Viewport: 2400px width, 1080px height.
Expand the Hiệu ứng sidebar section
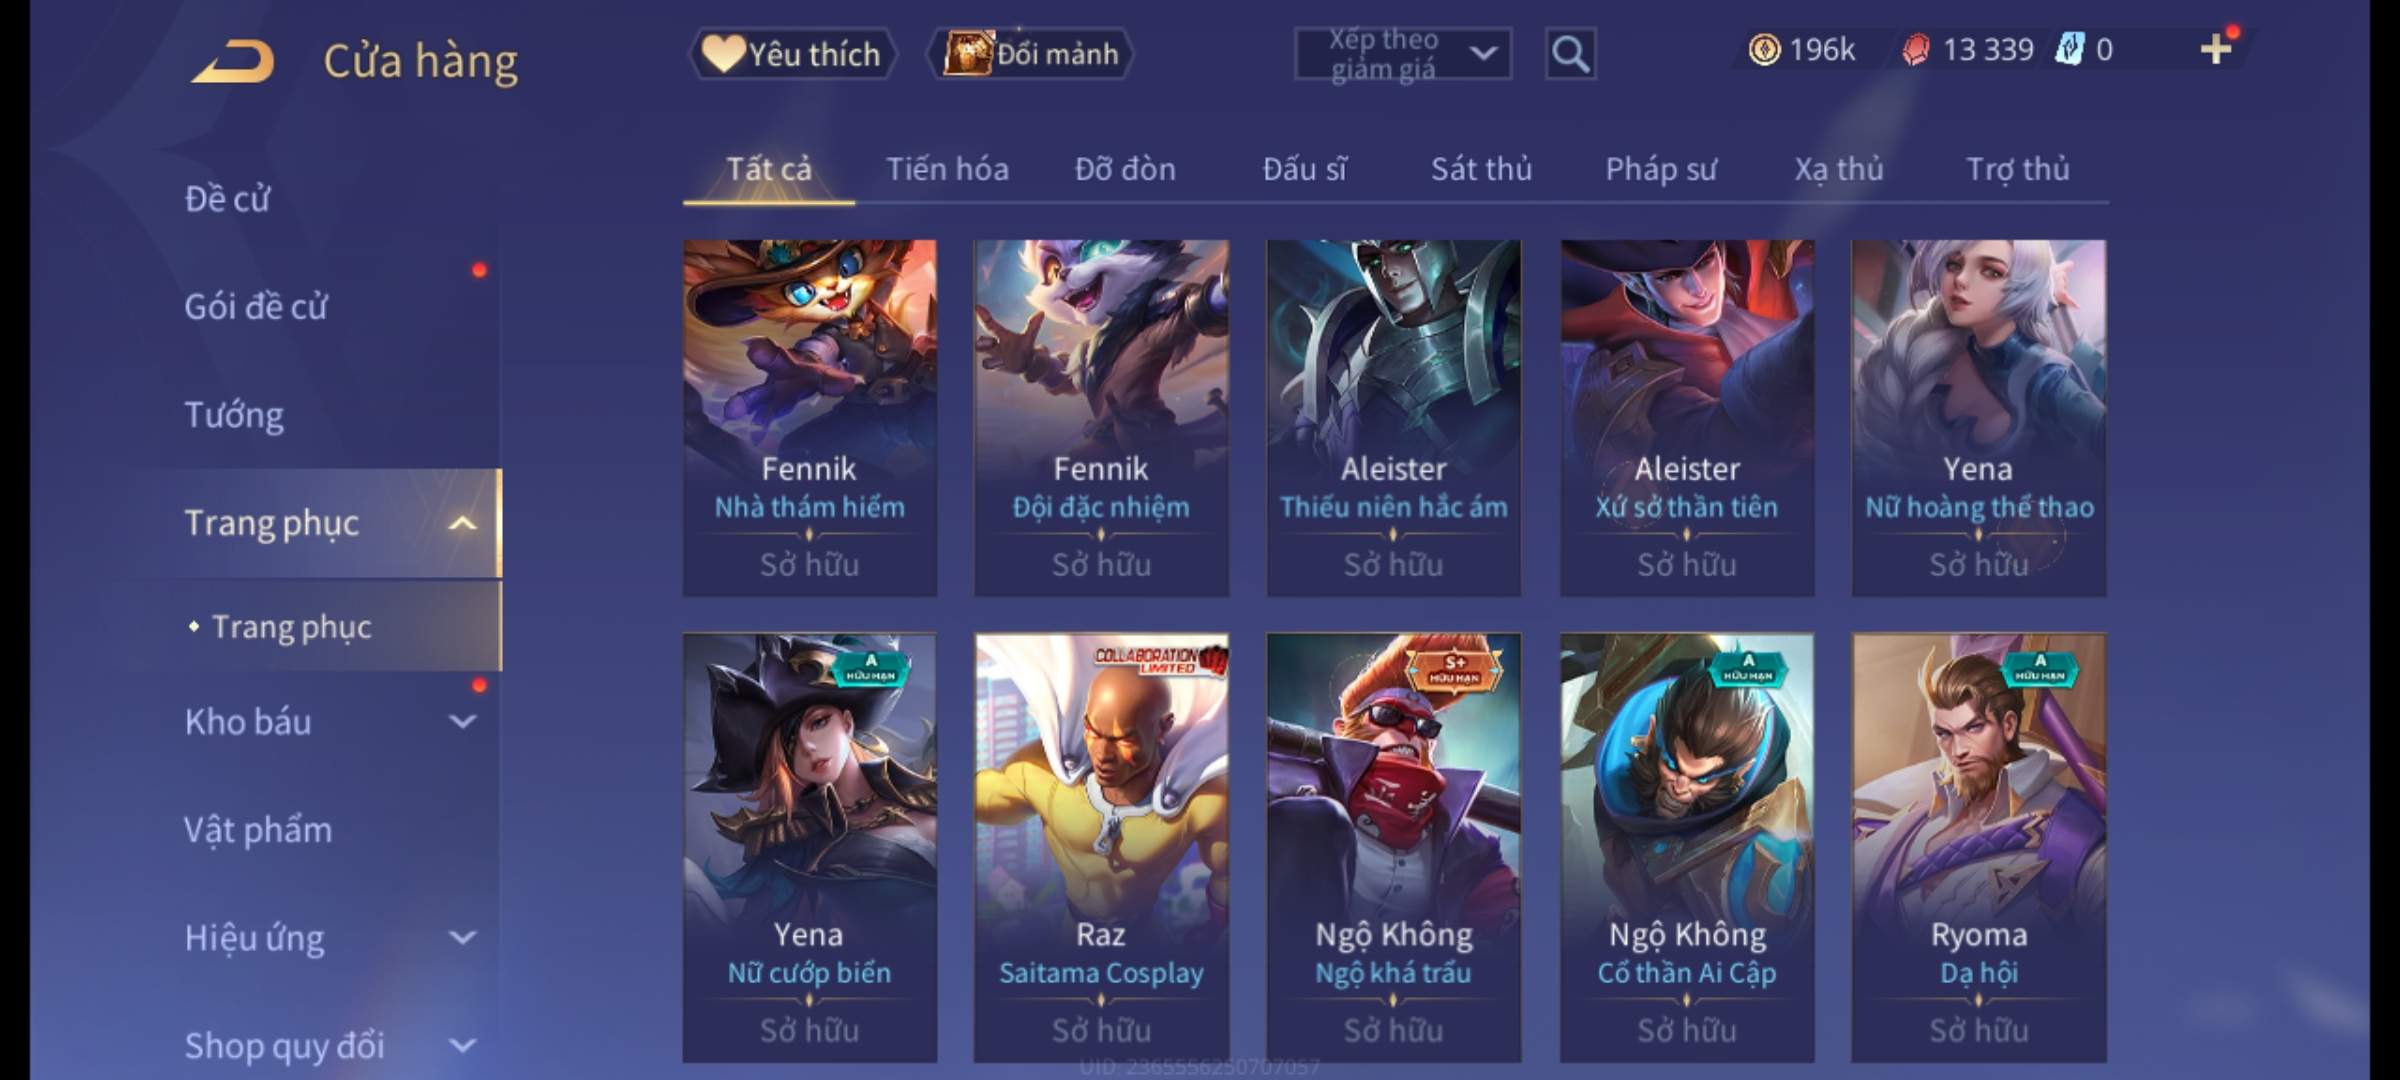point(462,938)
